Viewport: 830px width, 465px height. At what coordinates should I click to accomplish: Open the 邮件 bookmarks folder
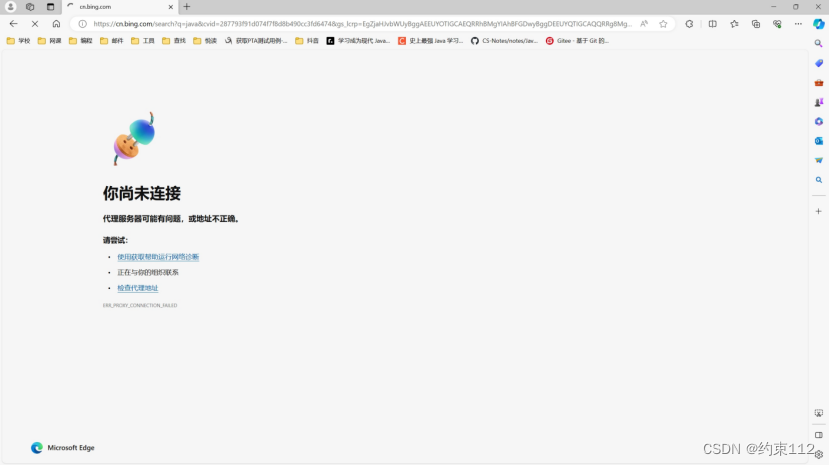point(112,41)
